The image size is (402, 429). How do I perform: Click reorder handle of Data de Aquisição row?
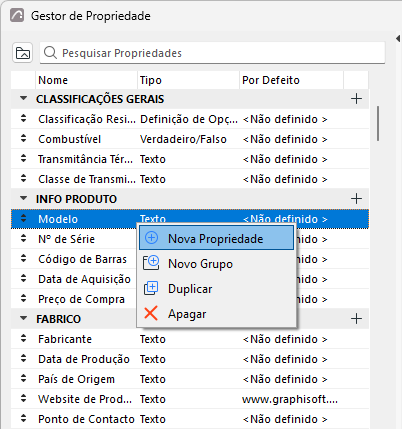(x=23, y=278)
